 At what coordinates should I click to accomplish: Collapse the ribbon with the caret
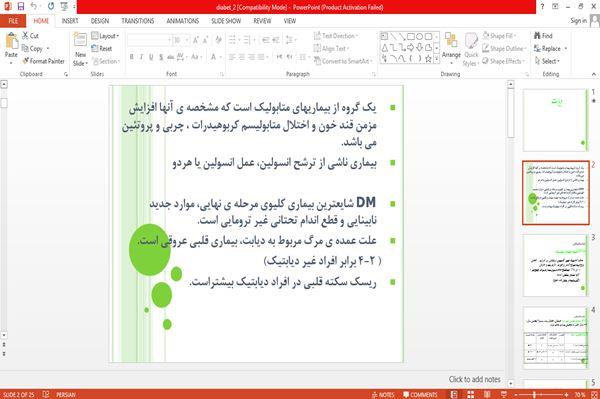[593, 74]
